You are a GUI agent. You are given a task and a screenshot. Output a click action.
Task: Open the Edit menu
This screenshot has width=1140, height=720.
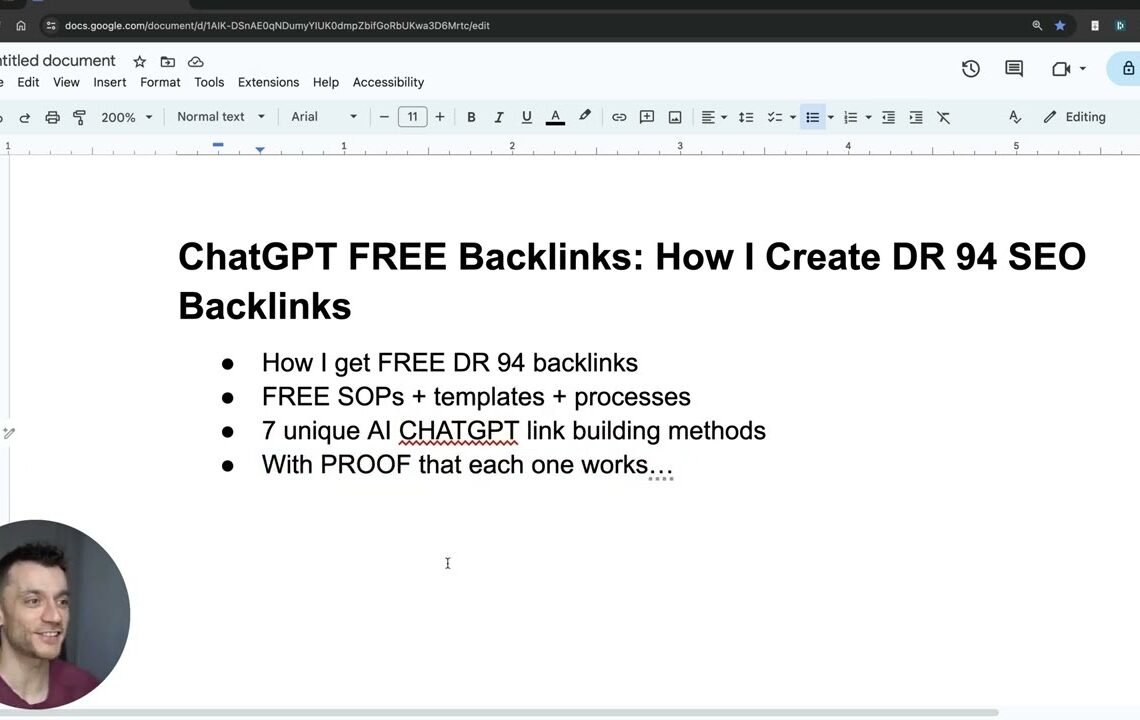pos(28,82)
